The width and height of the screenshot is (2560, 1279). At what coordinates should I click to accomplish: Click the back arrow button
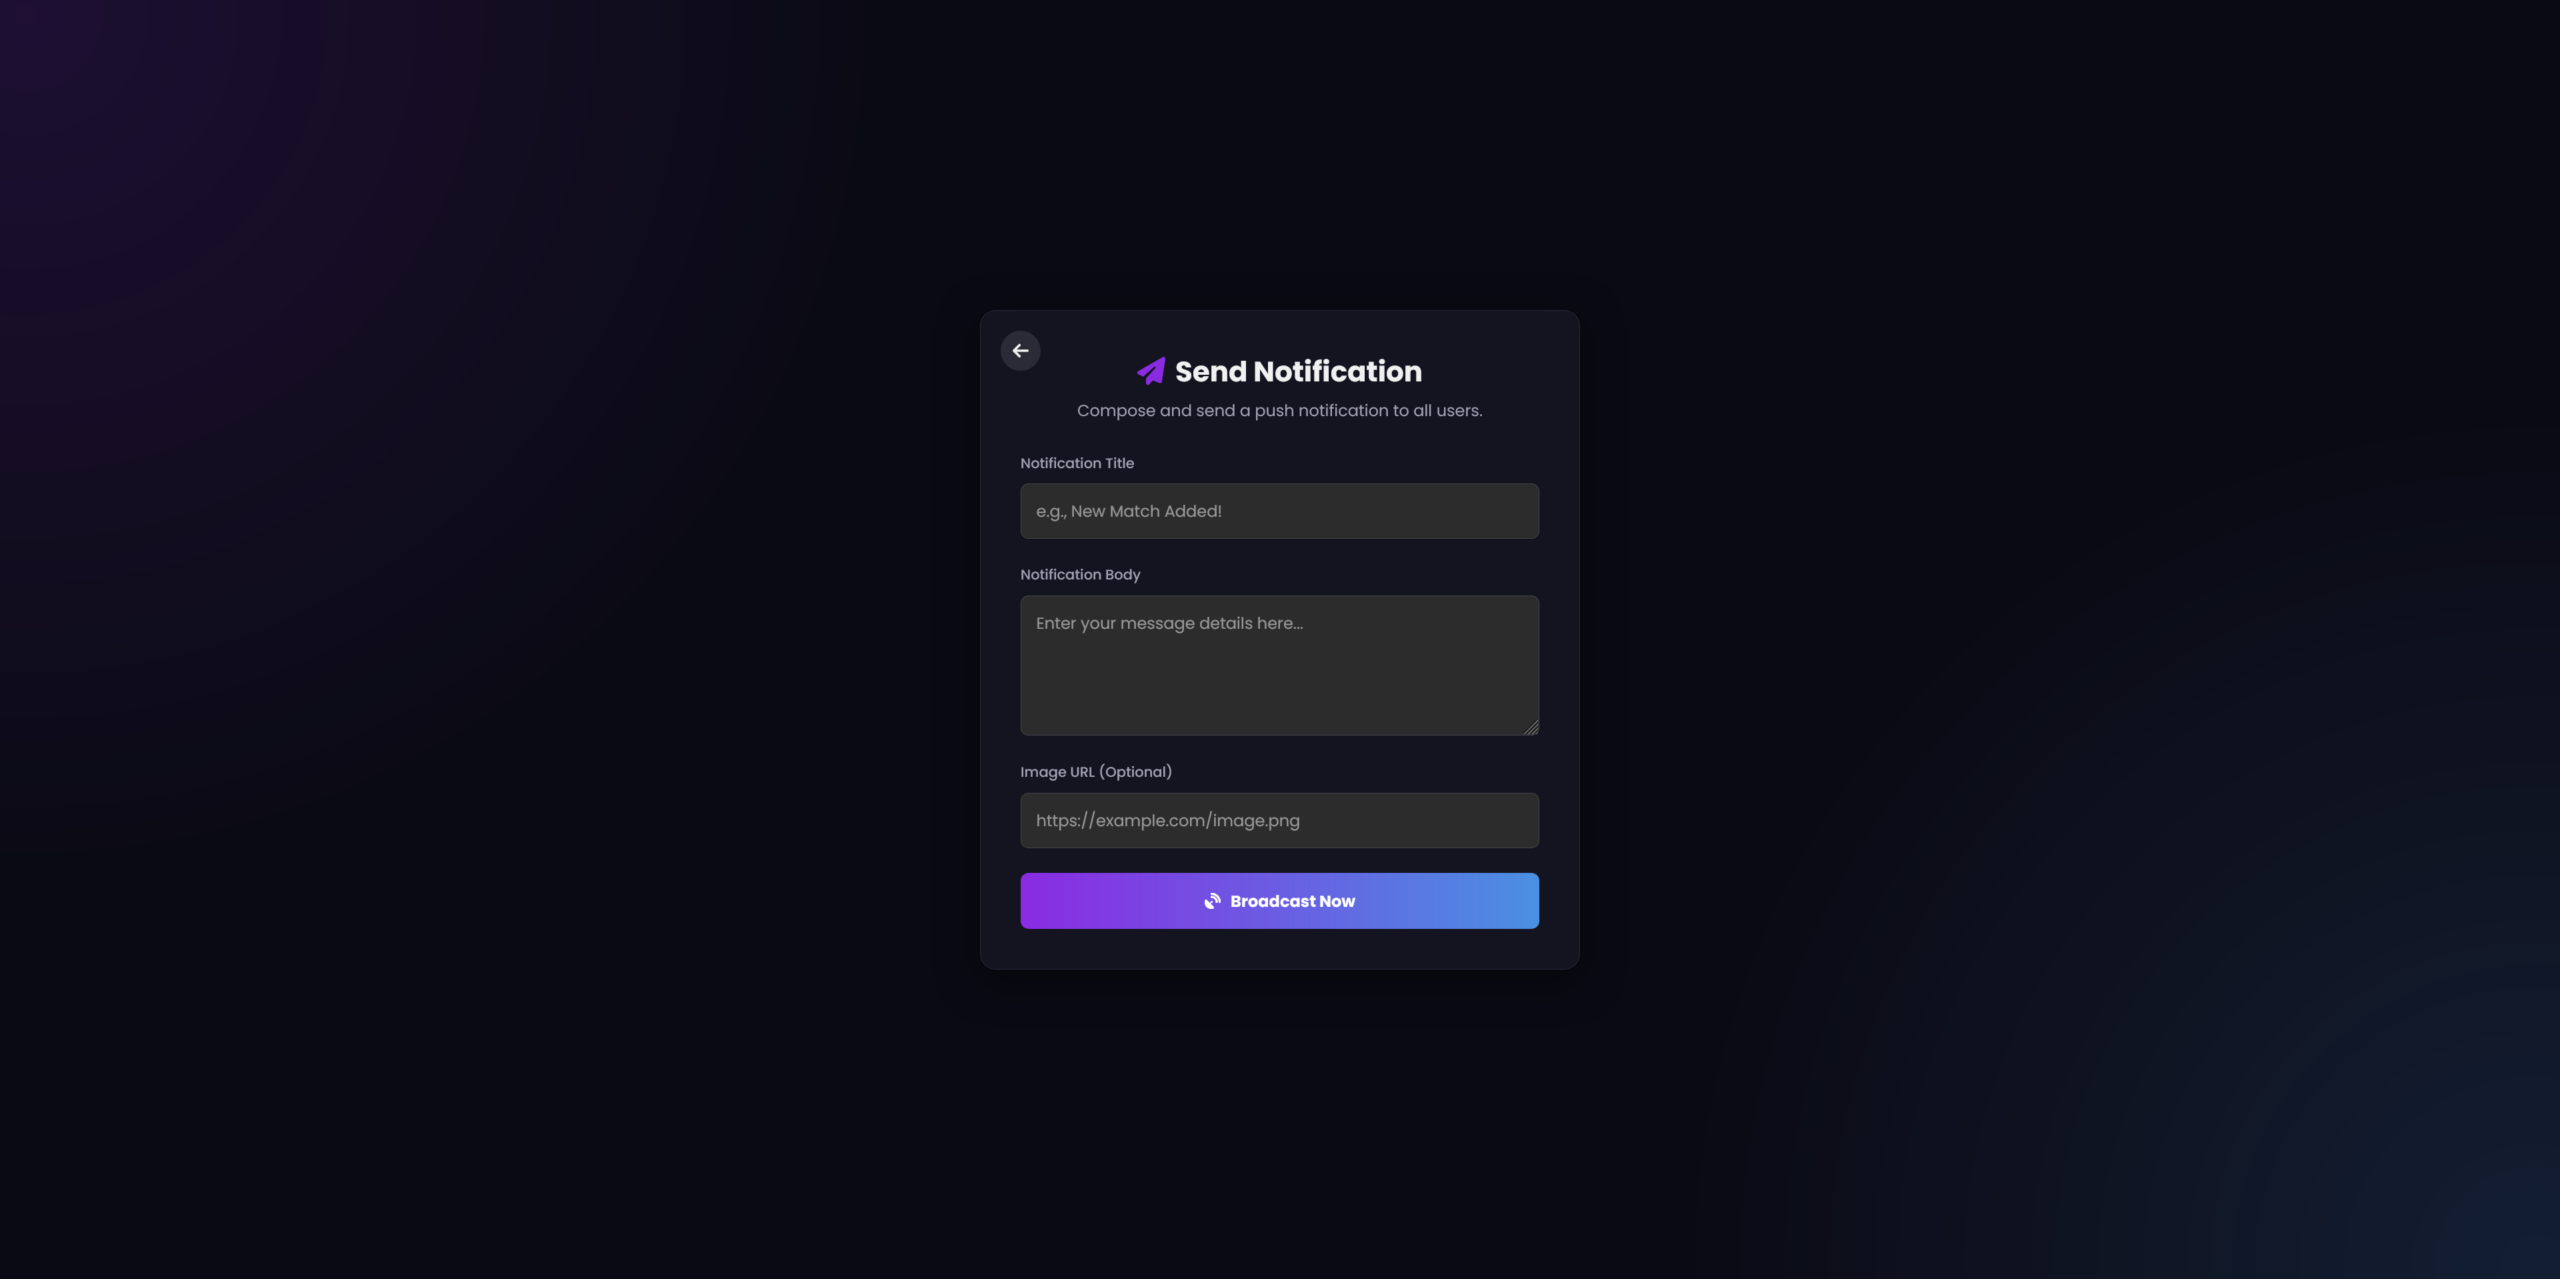coord(1020,351)
